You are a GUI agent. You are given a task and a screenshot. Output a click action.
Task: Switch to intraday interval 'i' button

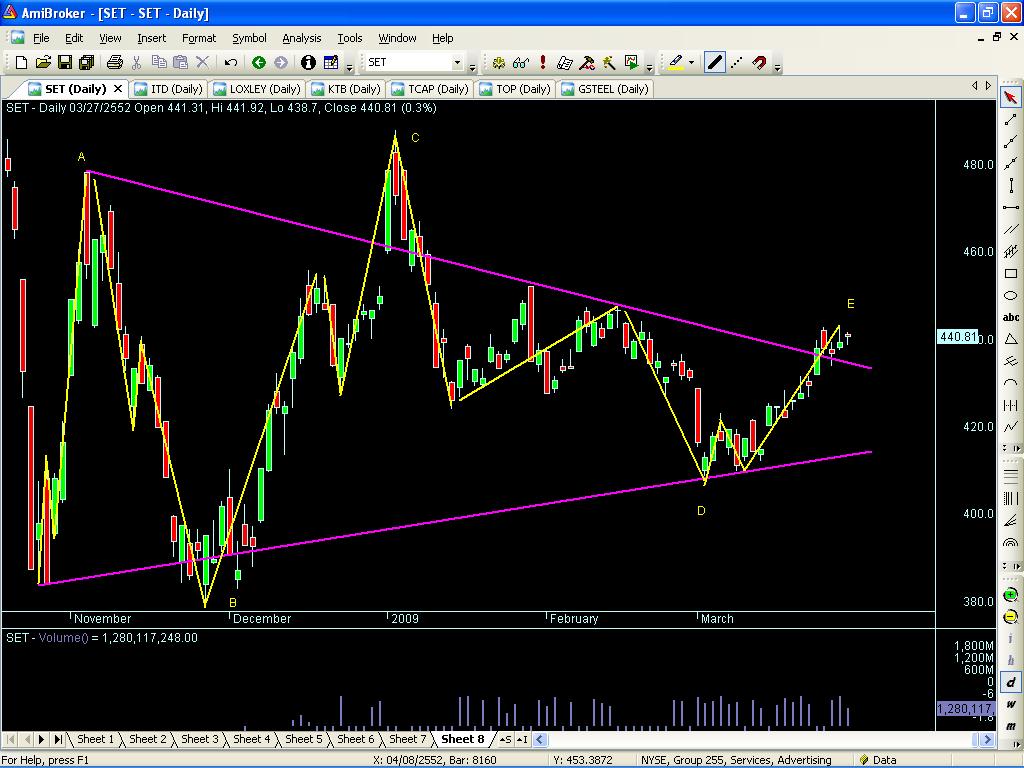point(1010,639)
